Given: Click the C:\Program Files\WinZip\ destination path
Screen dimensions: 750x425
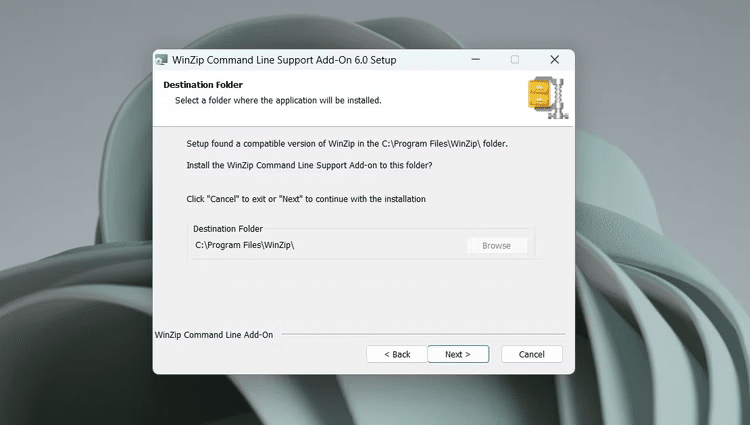Looking at the screenshot, I should [x=244, y=246].
